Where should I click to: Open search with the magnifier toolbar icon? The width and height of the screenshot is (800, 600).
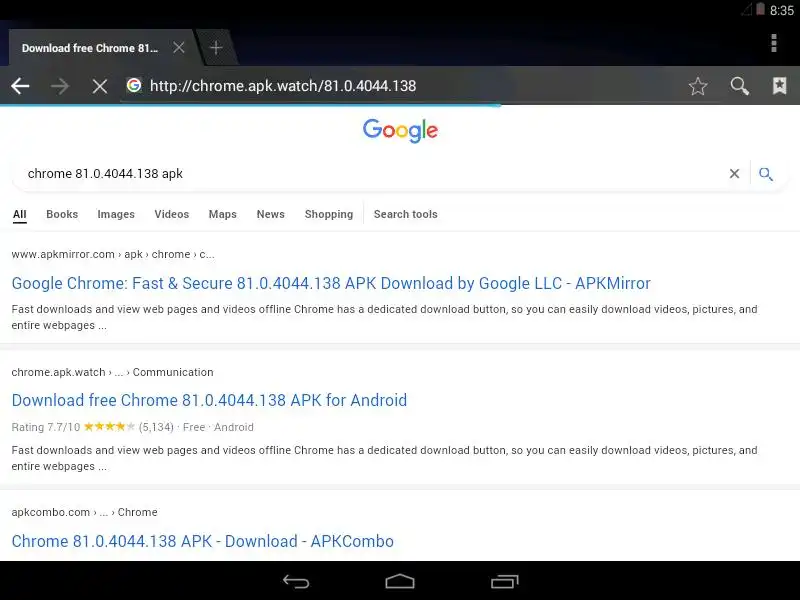pos(739,86)
